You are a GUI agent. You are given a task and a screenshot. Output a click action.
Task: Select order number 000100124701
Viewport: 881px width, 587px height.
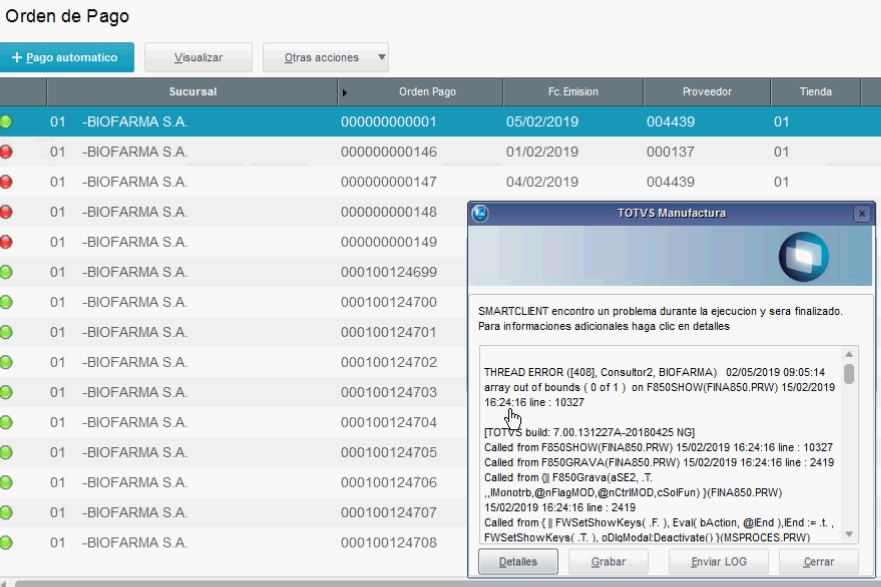[x=388, y=332]
